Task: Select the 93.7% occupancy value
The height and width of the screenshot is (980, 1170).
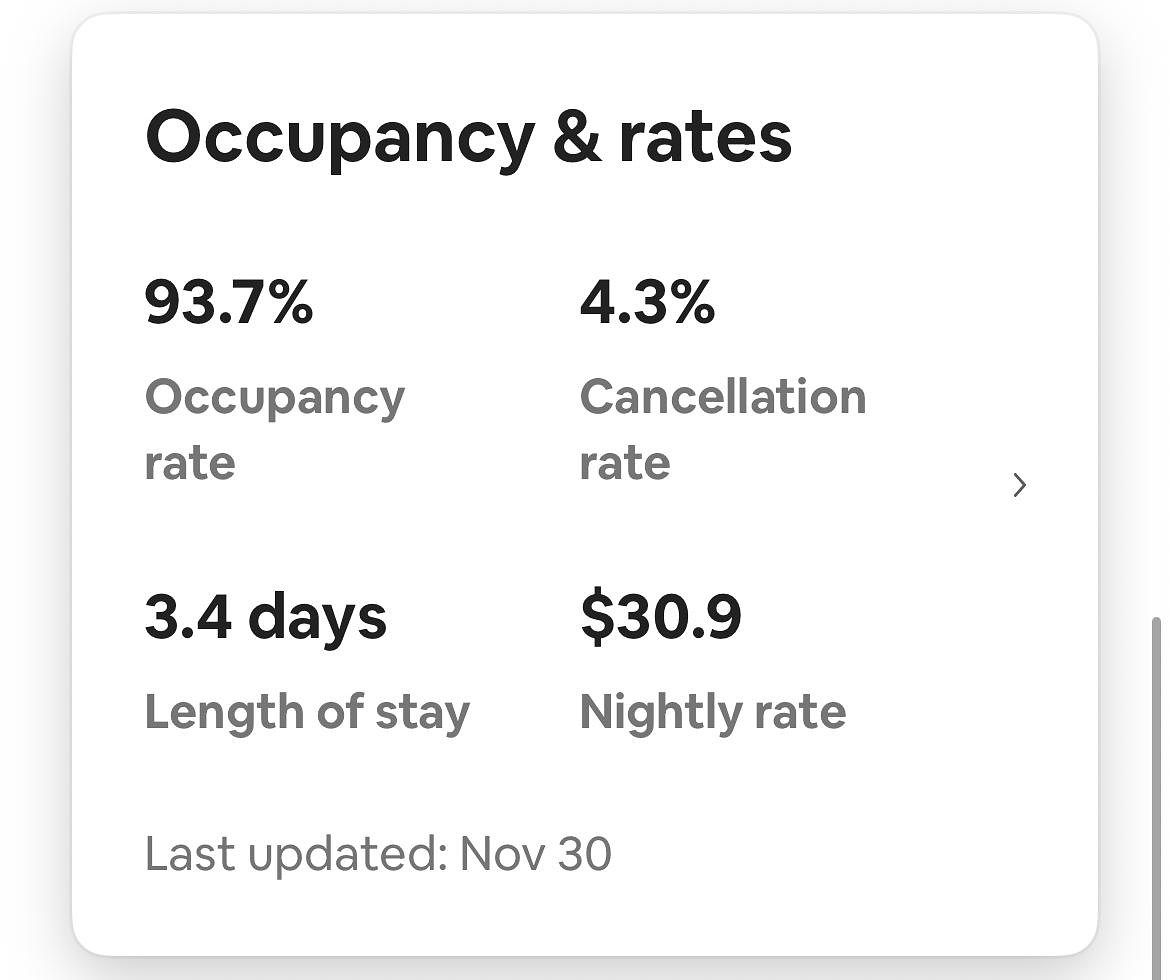Action: click(x=229, y=303)
